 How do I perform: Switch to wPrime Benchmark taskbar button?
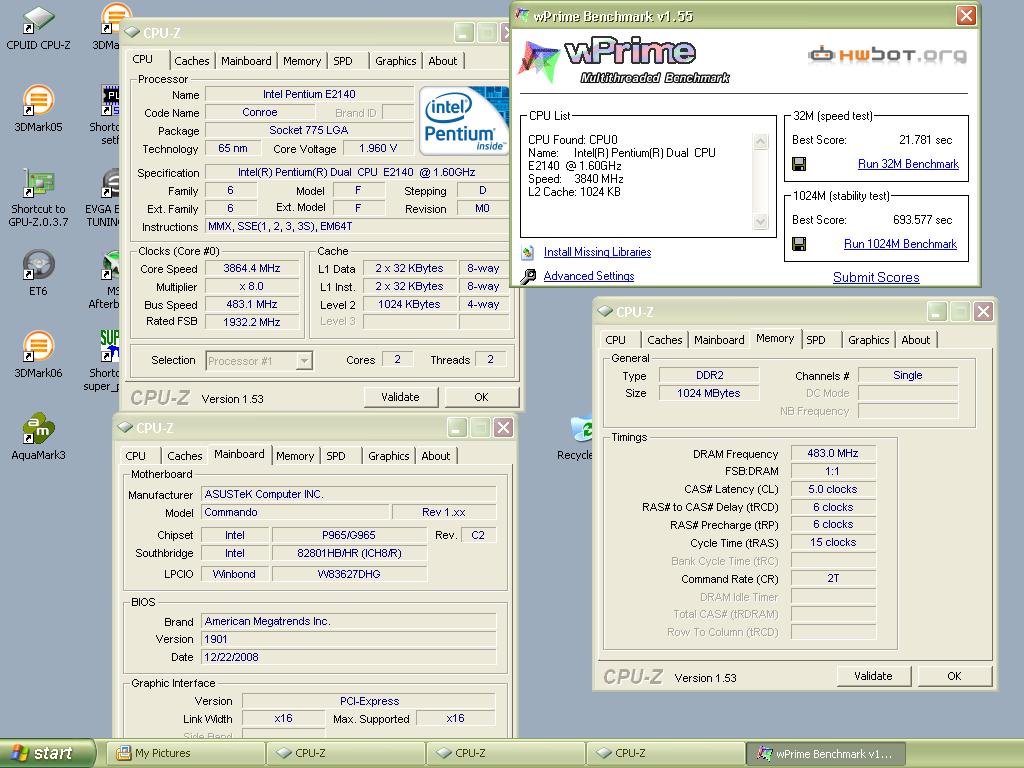(x=826, y=754)
